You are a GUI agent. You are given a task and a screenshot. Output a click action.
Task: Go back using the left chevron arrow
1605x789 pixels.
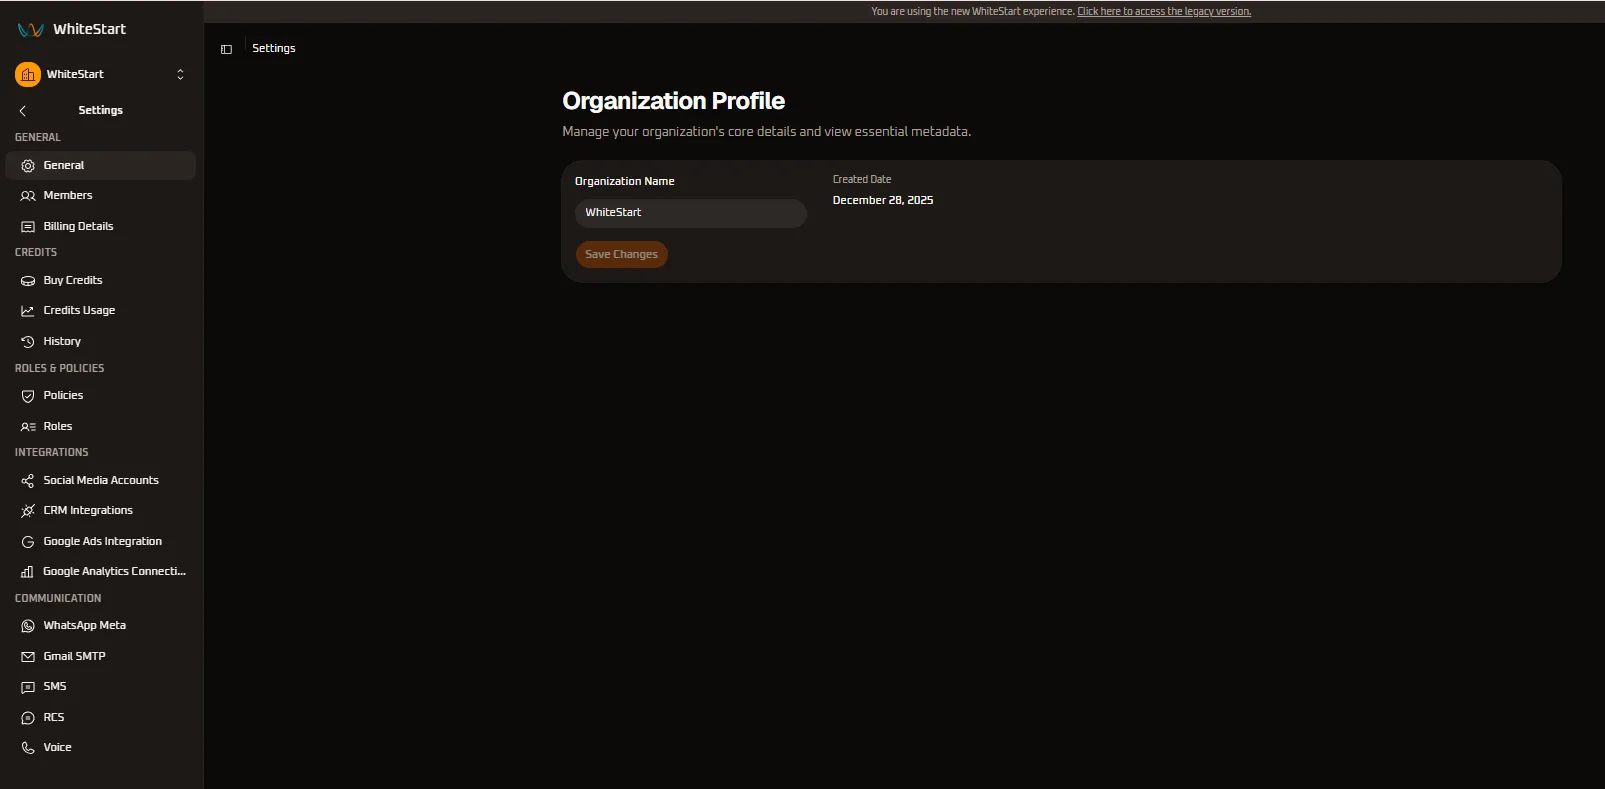[x=22, y=111]
